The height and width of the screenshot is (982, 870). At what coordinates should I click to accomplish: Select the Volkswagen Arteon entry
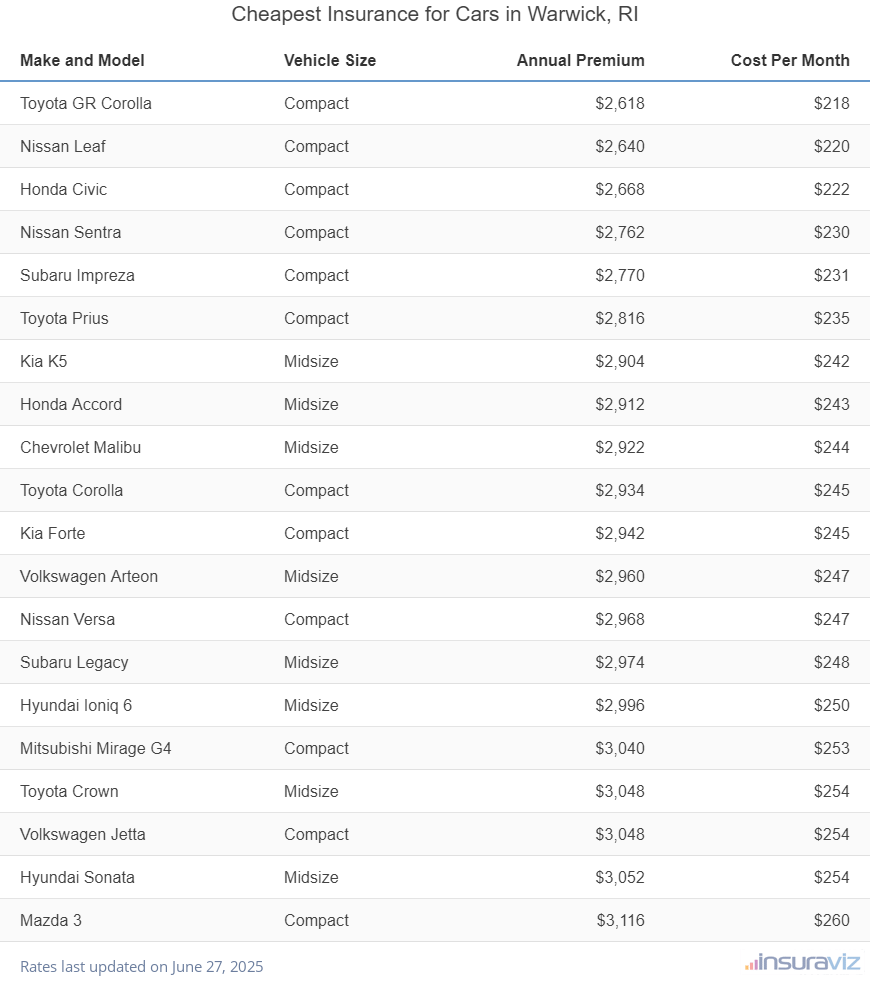[89, 576]
